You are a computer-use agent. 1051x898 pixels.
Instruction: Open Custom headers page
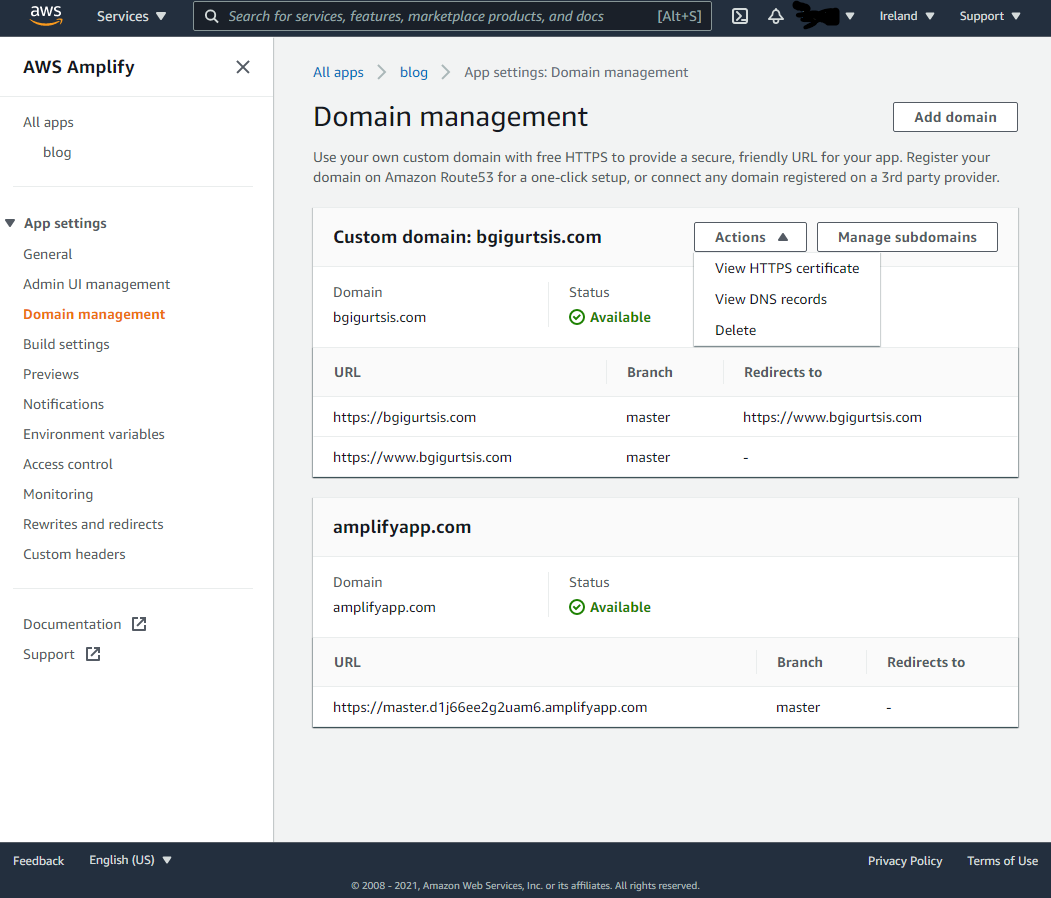coord(74,554)
